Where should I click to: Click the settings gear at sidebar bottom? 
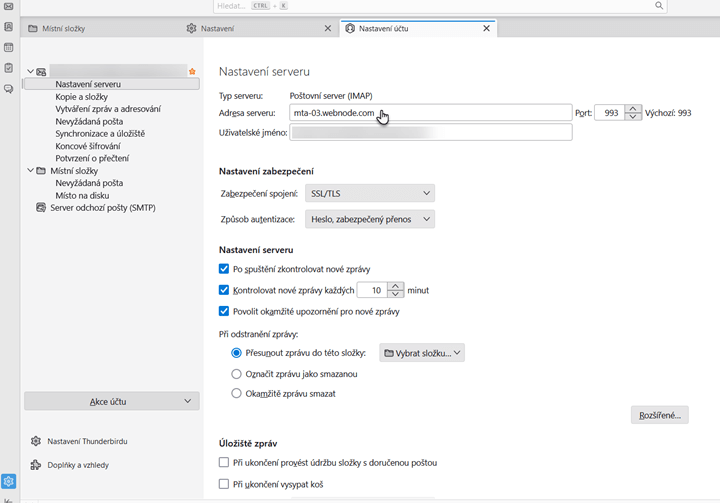9,481
